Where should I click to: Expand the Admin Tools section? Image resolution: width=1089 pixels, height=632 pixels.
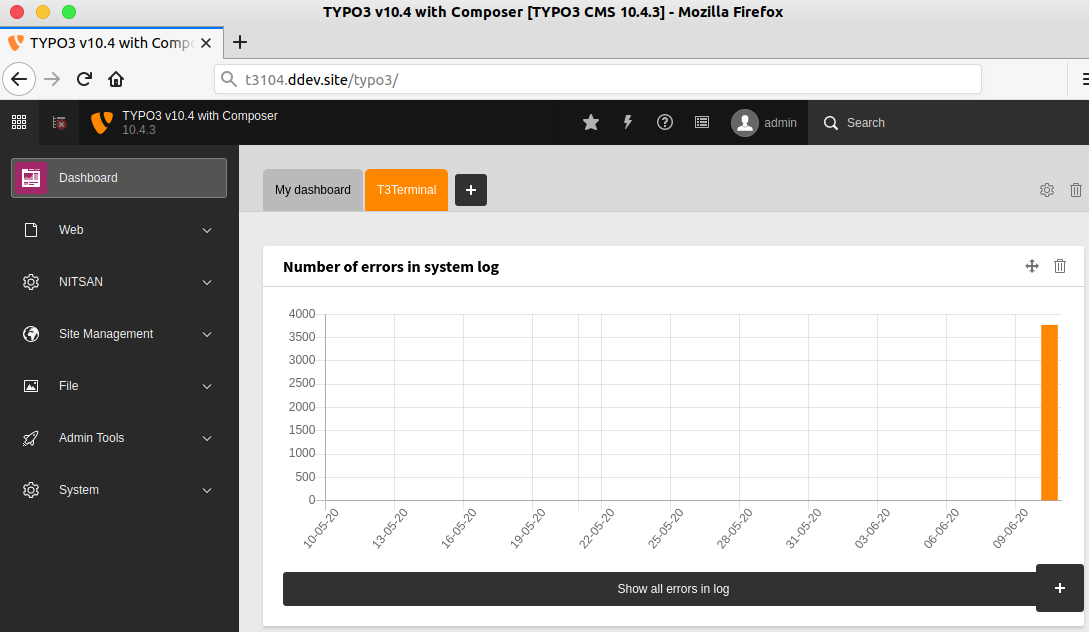[x=118, y=437]
